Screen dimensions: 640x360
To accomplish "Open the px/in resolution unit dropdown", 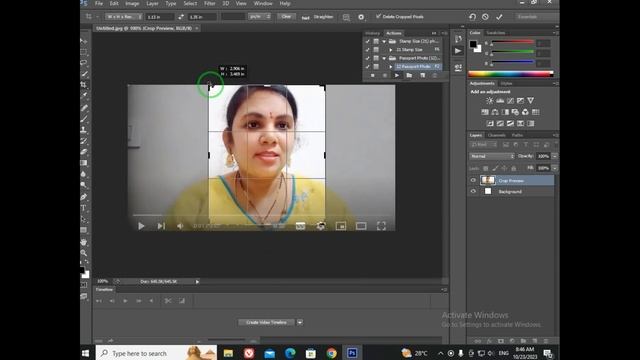I will (x=260, y=17).
